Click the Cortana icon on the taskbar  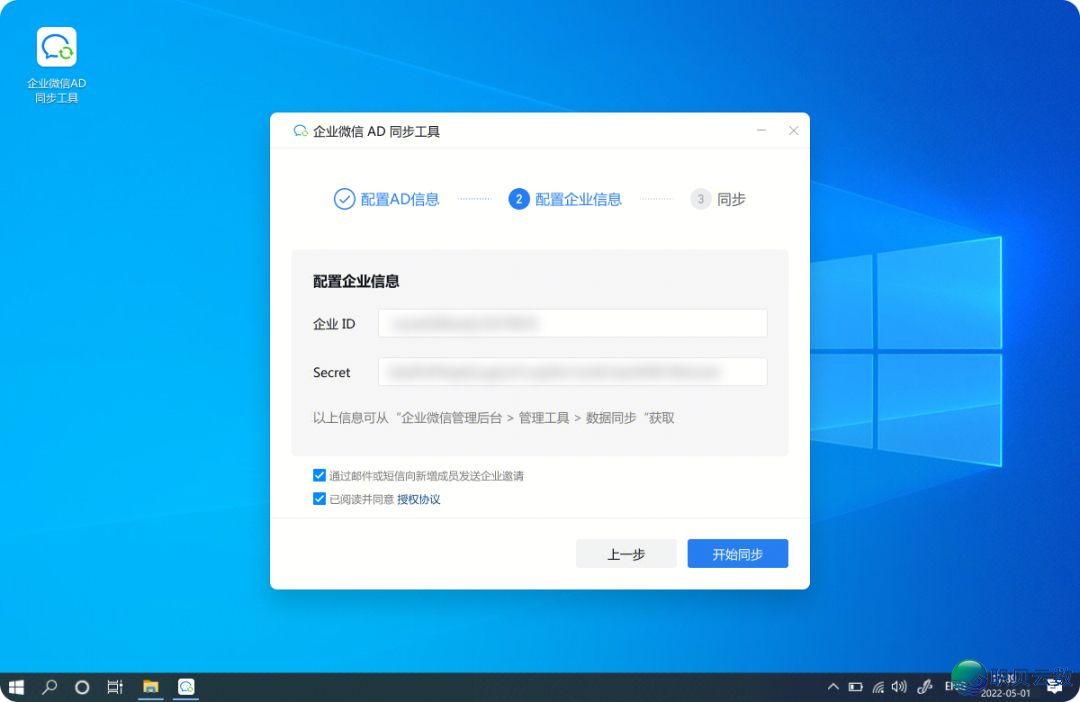pyautogui.click(x=82, y=687)
